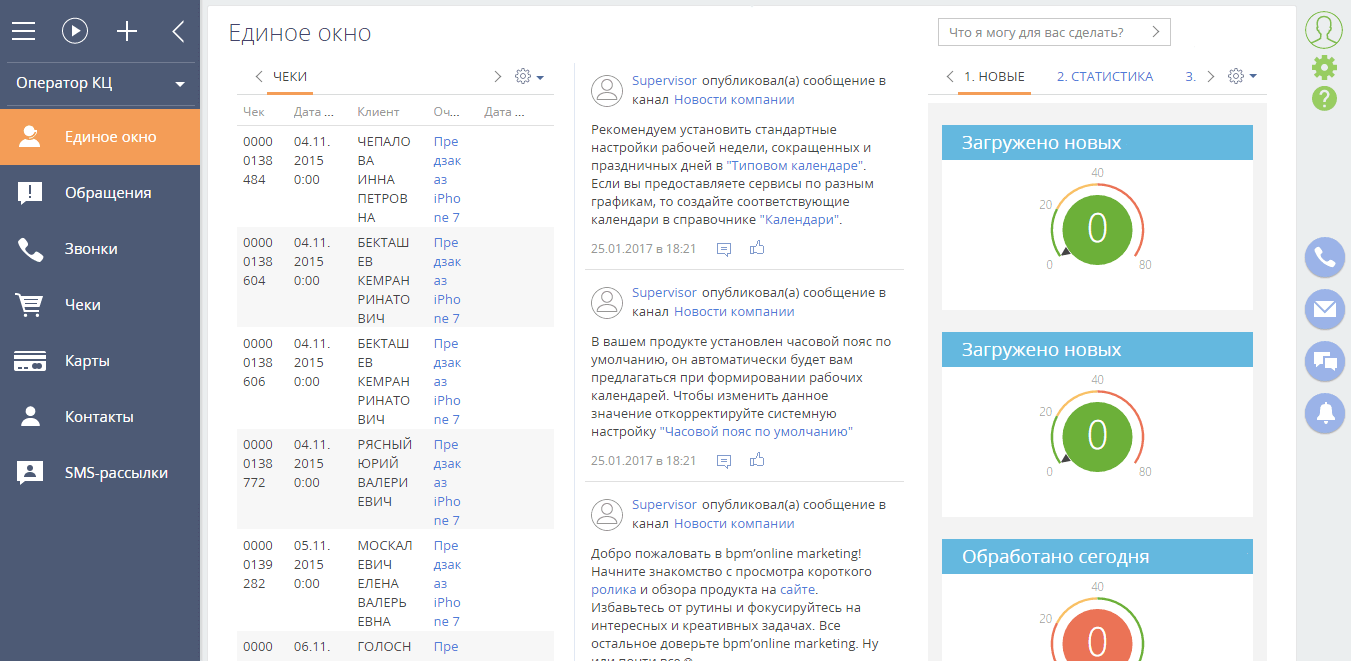Click the Предзаказ iPhone 7 link for РЯСНЫЙ
The width and height of the screenshot is (1351, 661).
(447, 483)
